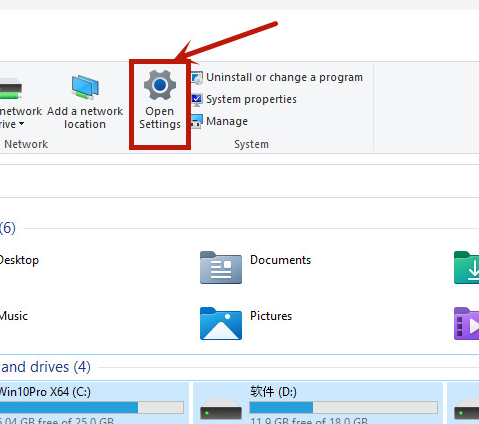Image resolution: width=479 pixels, height=424 pixels.
Task: Click the Uninstall or change a program icon
Action: coord(197,78)
